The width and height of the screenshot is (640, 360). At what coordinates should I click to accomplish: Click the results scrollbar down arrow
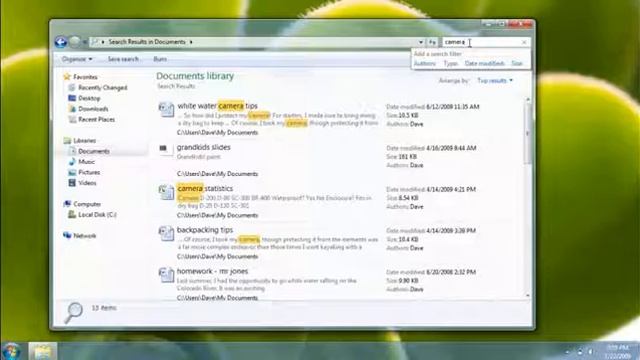tap(528, 295)
